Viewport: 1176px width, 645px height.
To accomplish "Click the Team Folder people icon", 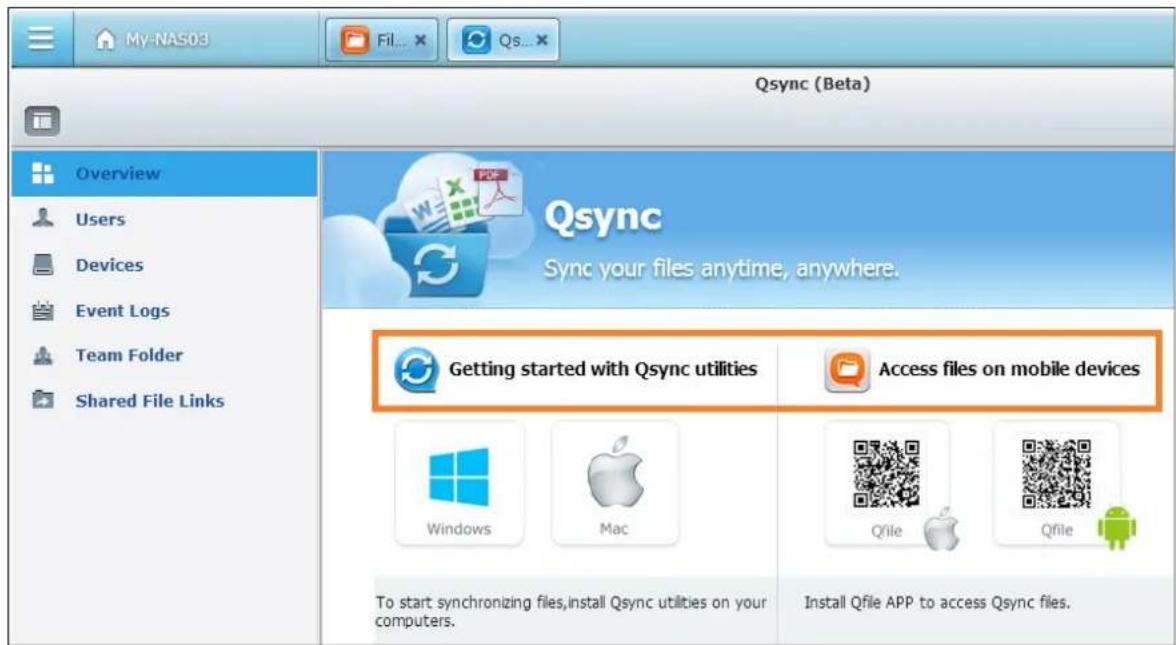I will pos(43,356).
